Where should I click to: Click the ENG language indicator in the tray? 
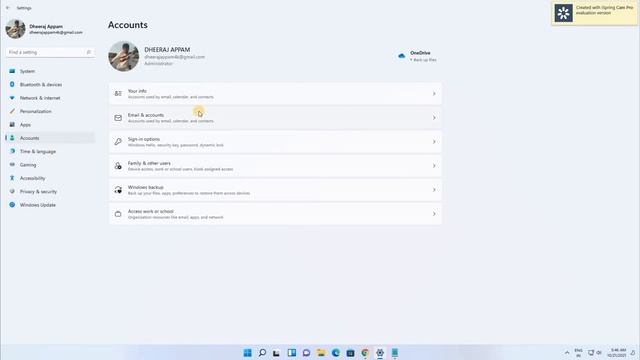tap(578, 353)
